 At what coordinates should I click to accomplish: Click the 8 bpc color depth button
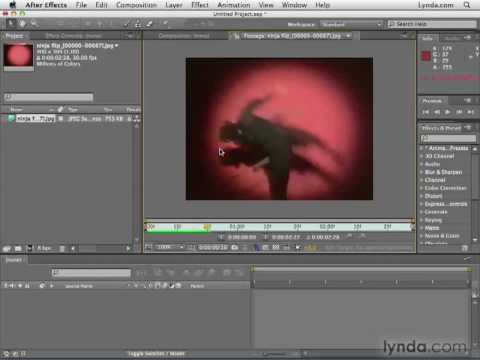coord(44,248)
